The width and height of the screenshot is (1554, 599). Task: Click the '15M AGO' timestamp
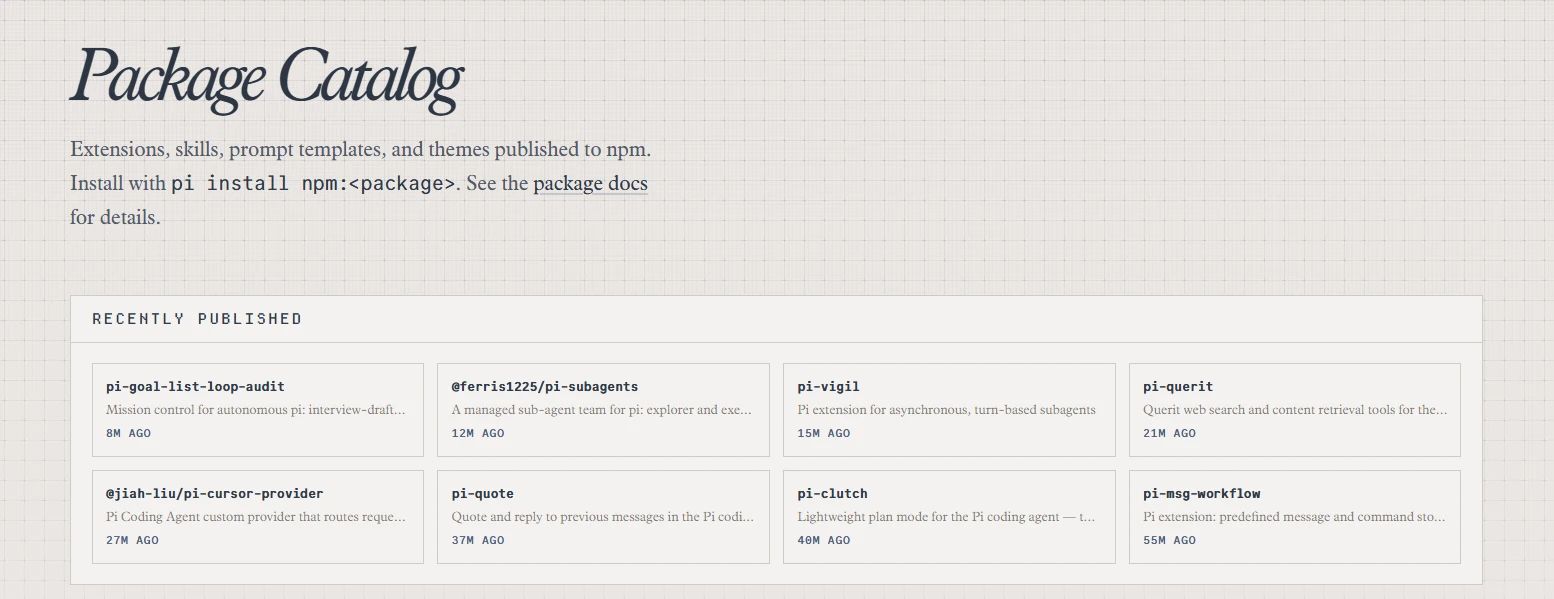[x=824, y=433]
